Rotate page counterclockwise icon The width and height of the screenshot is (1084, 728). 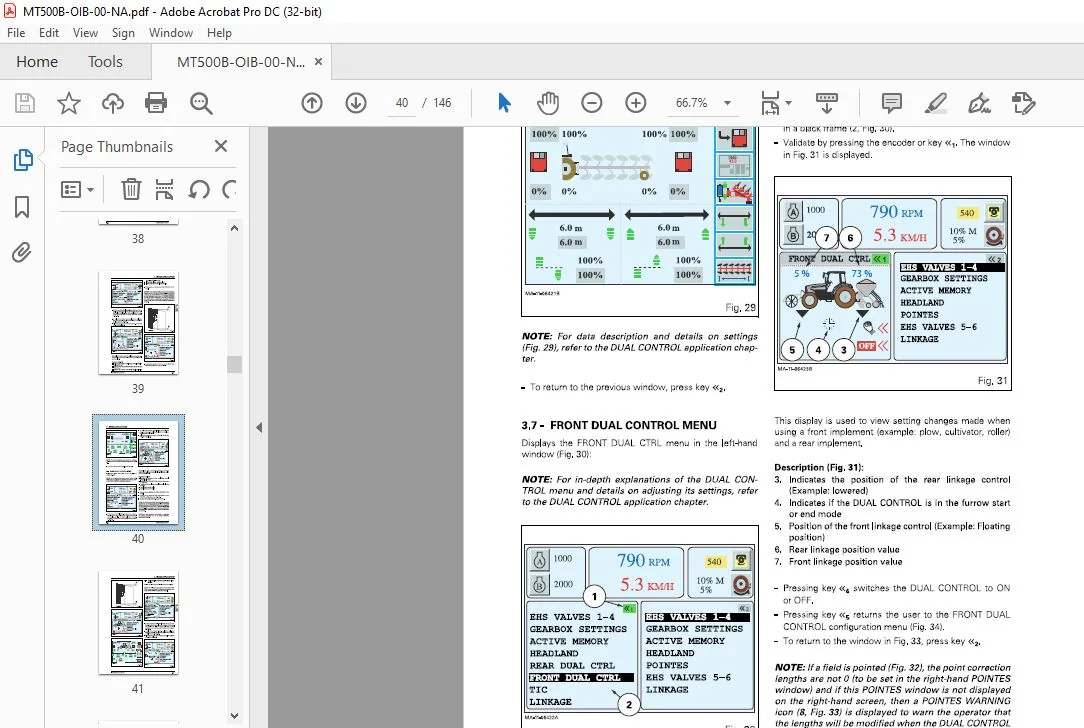pos(199,189)
